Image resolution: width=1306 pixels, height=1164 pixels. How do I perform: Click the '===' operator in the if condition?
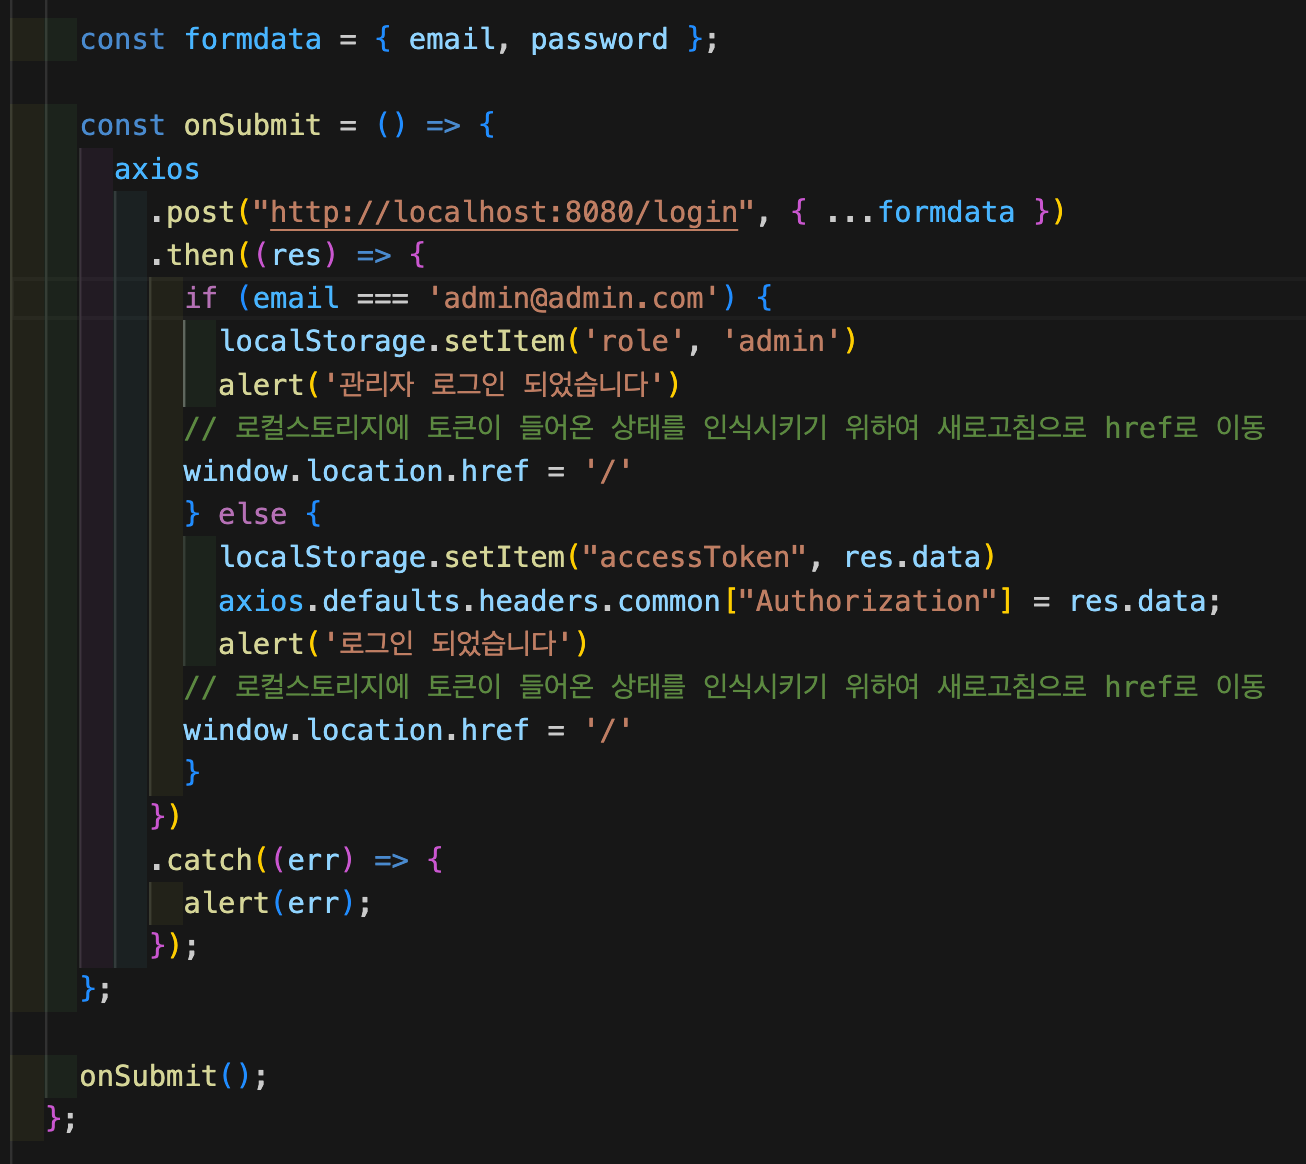click(383, 298)
